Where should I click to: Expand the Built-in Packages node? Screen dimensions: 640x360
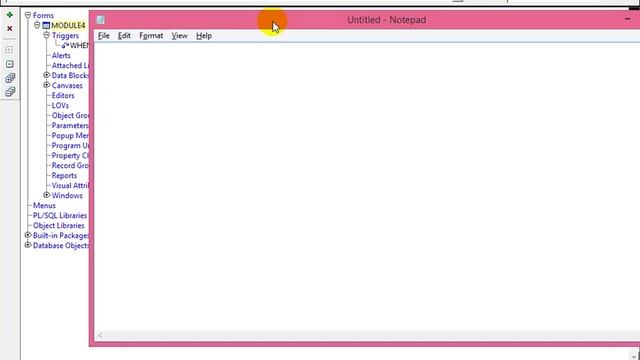[28, 235]
